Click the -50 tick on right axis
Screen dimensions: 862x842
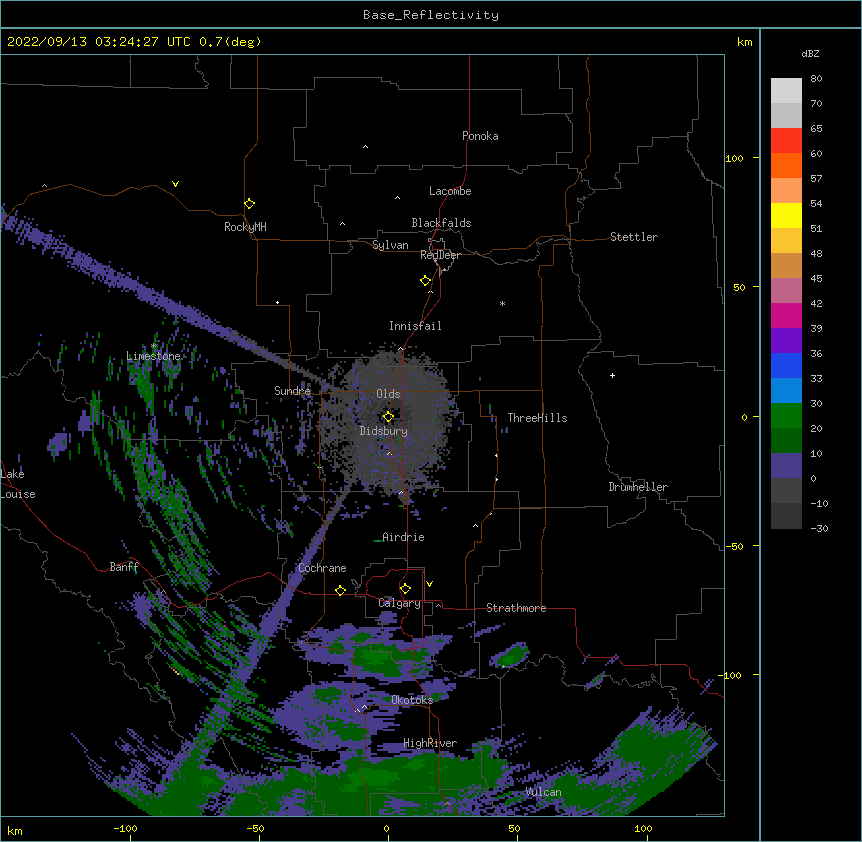[x=734, y=546]
